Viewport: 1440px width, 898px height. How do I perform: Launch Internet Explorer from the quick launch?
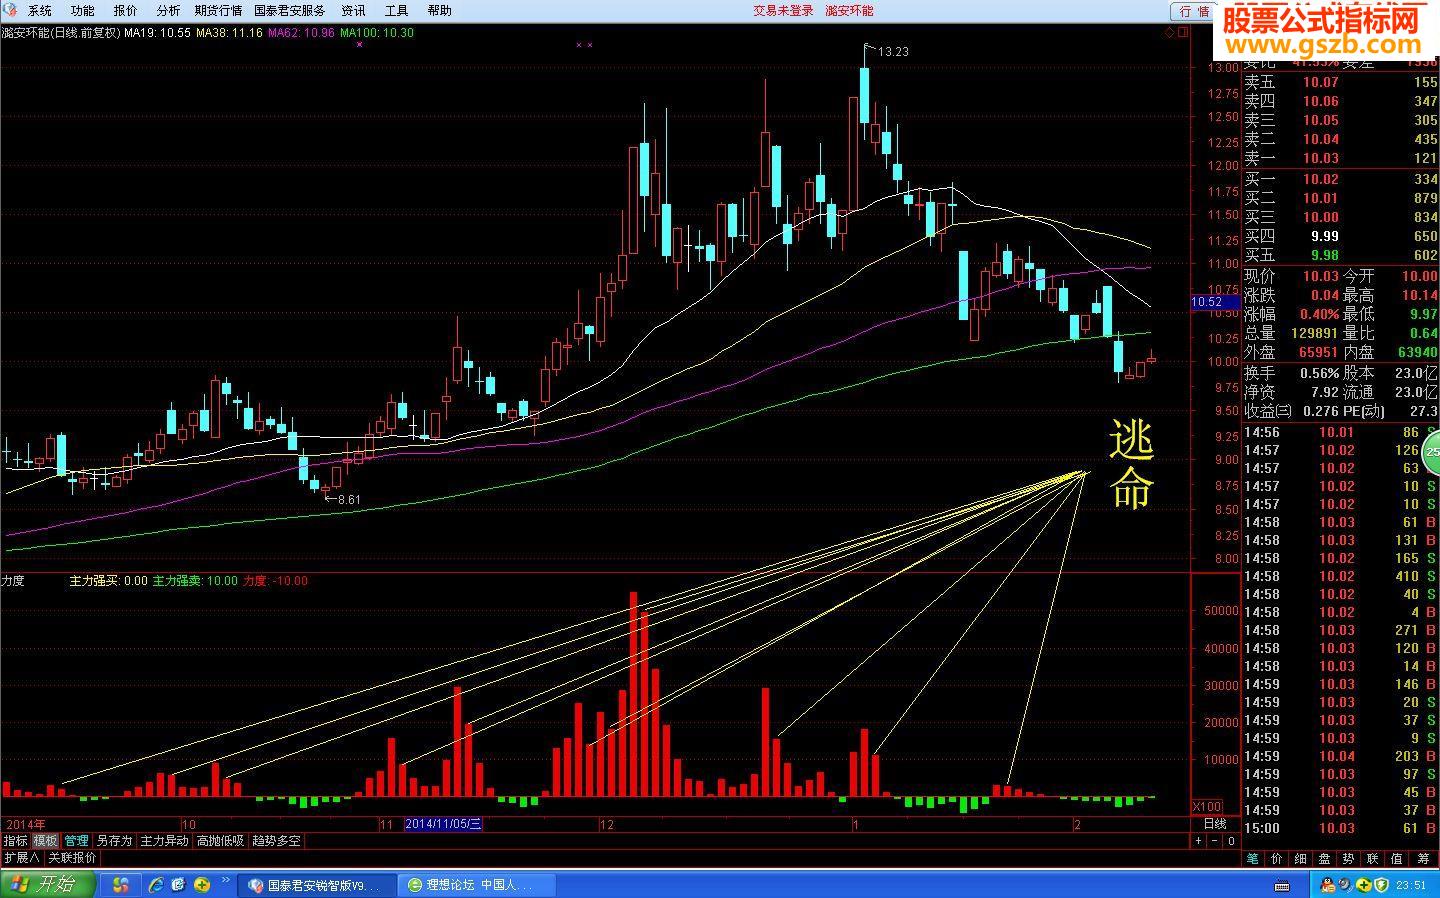[x=156, y=885]
